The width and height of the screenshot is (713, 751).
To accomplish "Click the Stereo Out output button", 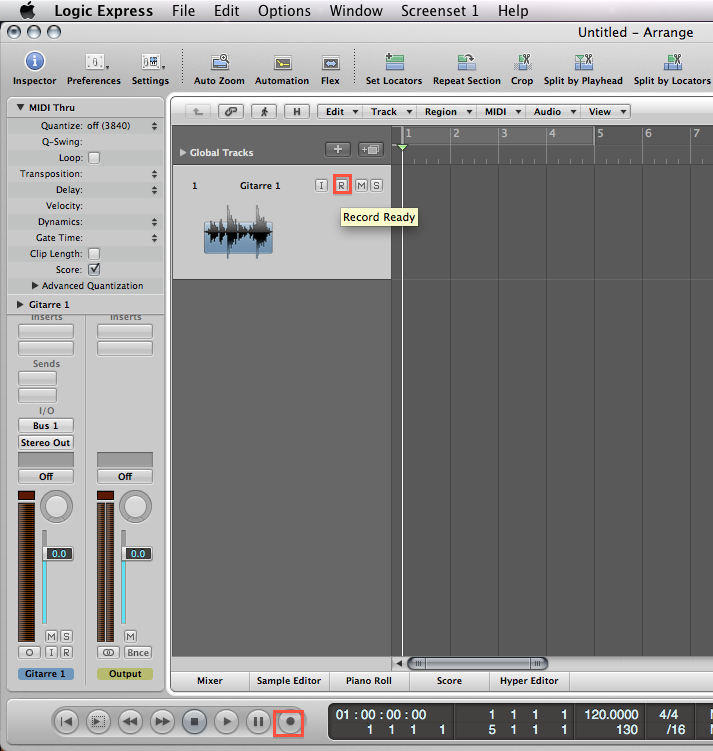I will coord(46,443).
